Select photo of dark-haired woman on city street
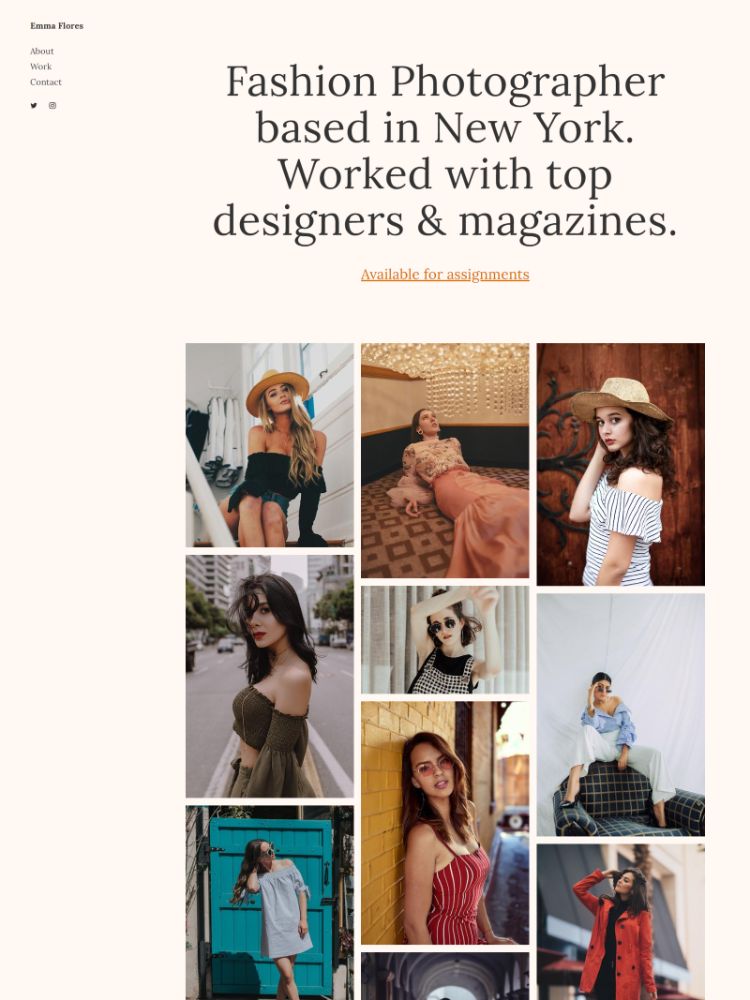 270,676
